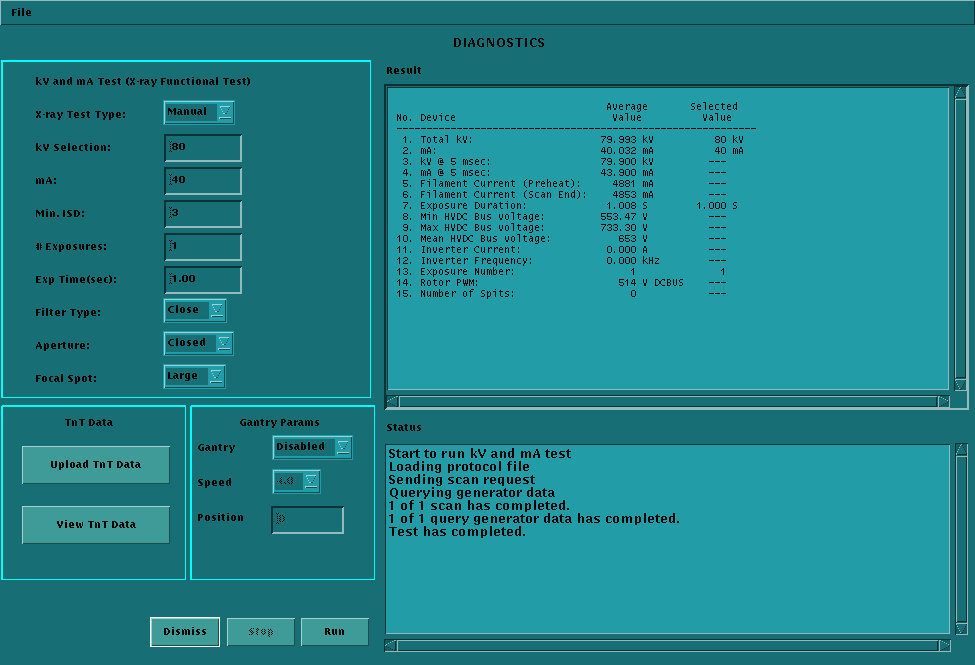Select the Min. ISD text field
975x665 pixels.
(x=204, y=214)
